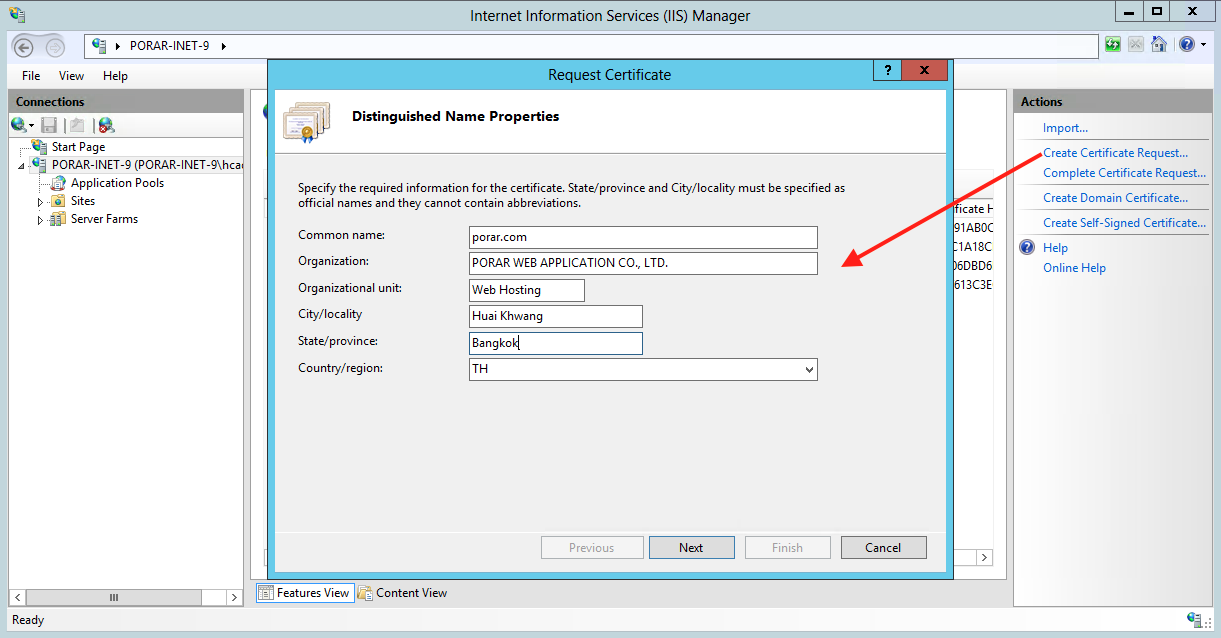Image resolution: width=1221 pixels, height=638 pixels.
Task: Click the Create New Connection globe icon
Action: pyautogui.click(x=19, y=125)
